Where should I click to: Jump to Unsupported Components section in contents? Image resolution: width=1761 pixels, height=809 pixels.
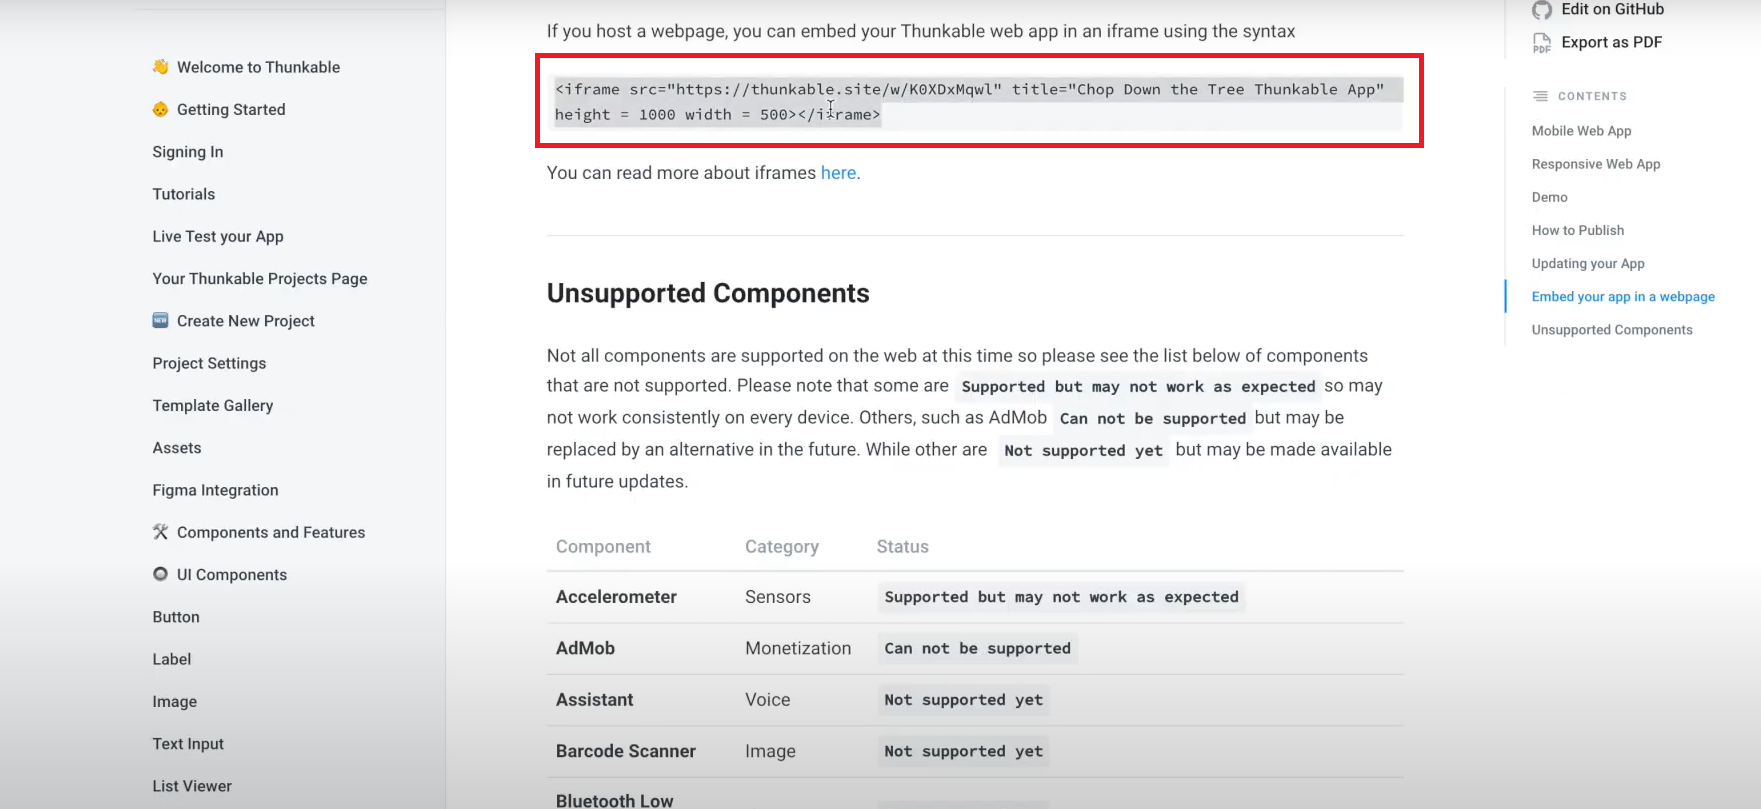tap(1612, 330)
